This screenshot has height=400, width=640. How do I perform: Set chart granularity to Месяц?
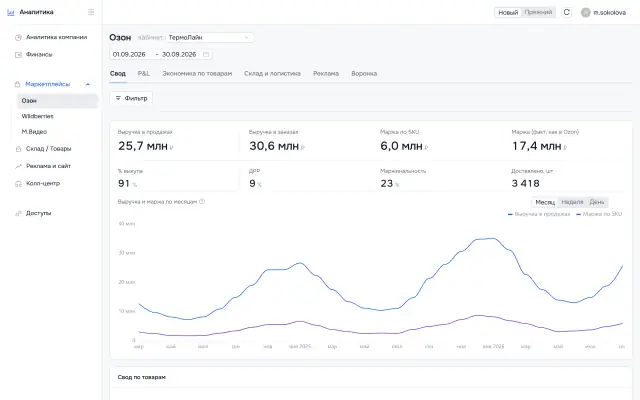545,202
